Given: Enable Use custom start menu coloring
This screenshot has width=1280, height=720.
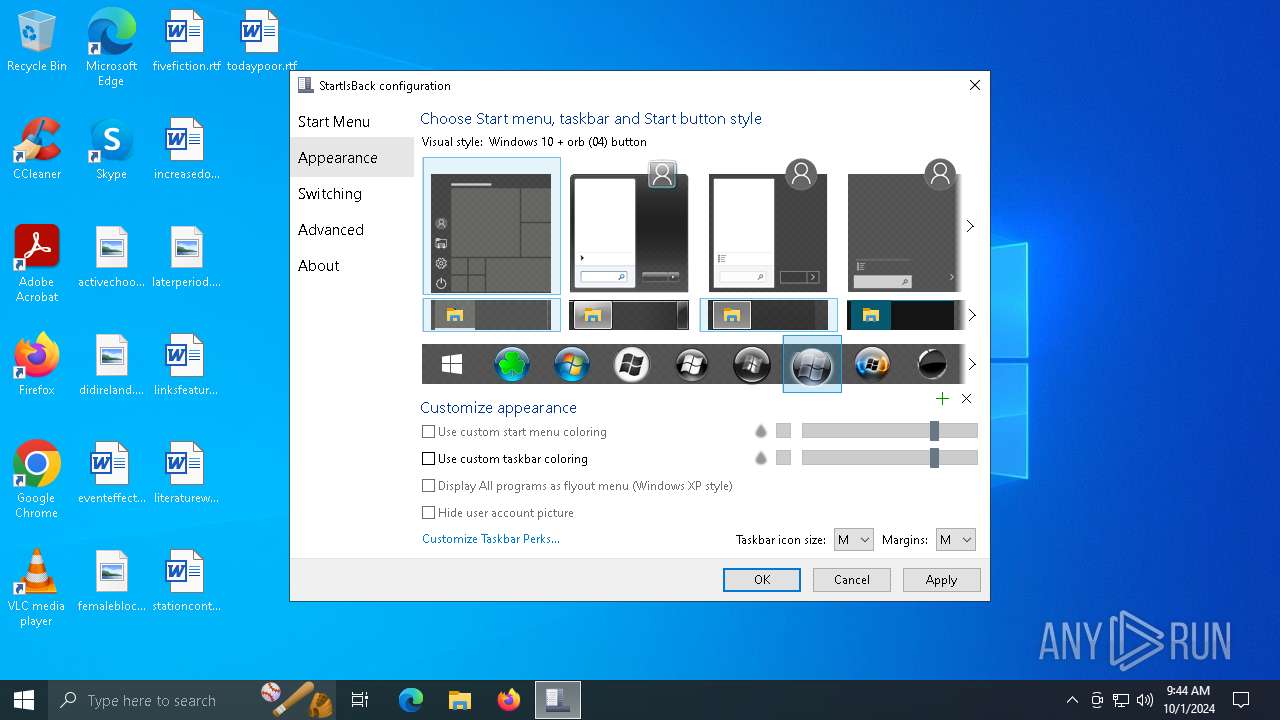Looking at the screenshot, I should (x=428, y=432).
